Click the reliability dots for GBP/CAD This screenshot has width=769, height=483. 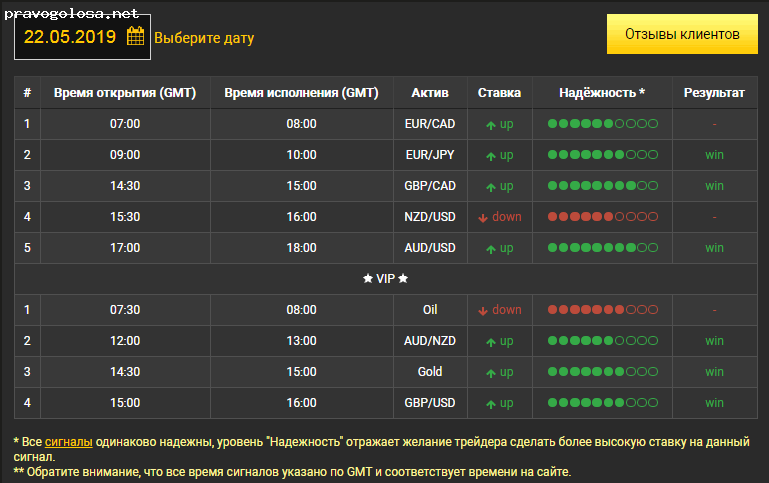click(602, 185)
